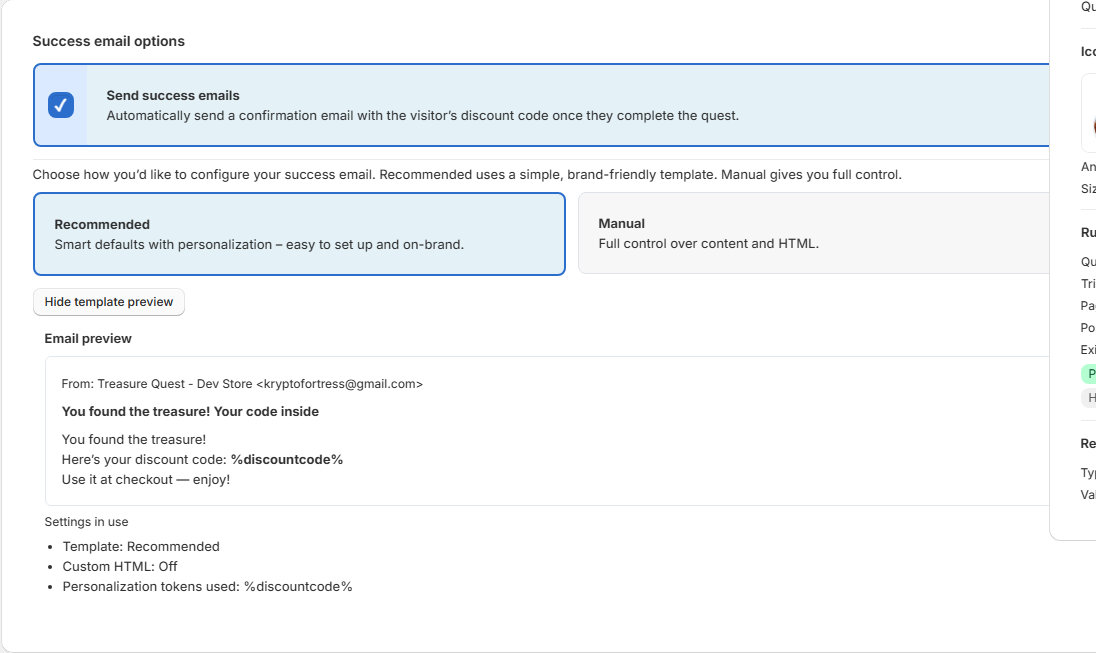Click the Success email options heading
The height and width of the screenshot is (653, 1096).
point(109,41)
